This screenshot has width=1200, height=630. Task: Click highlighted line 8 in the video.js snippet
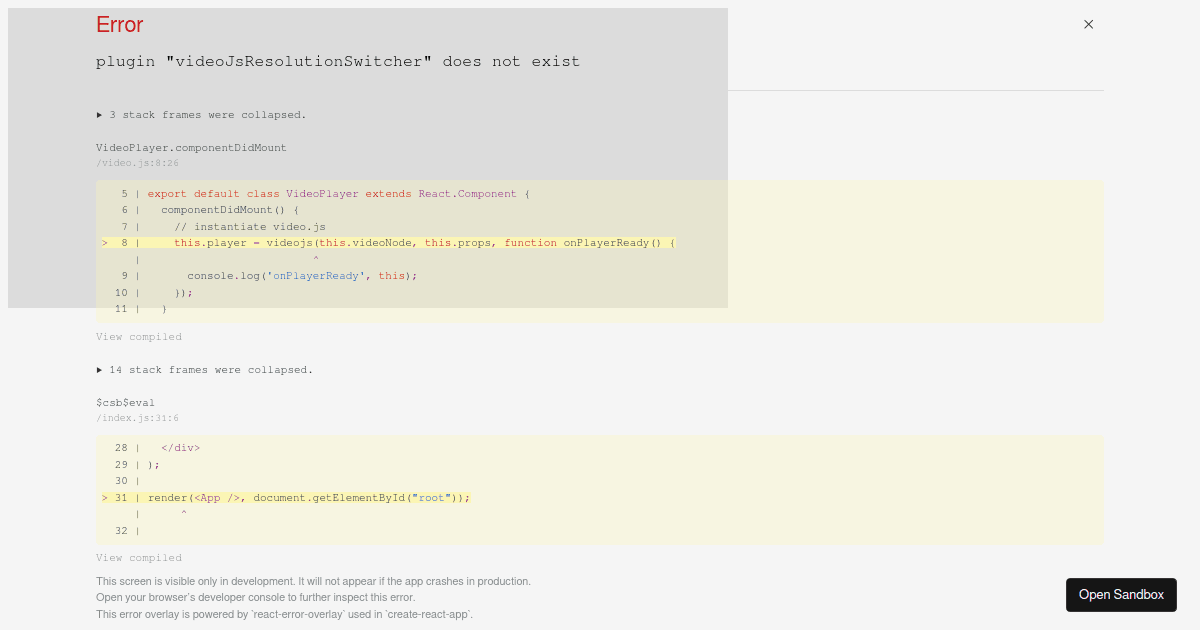400,242
